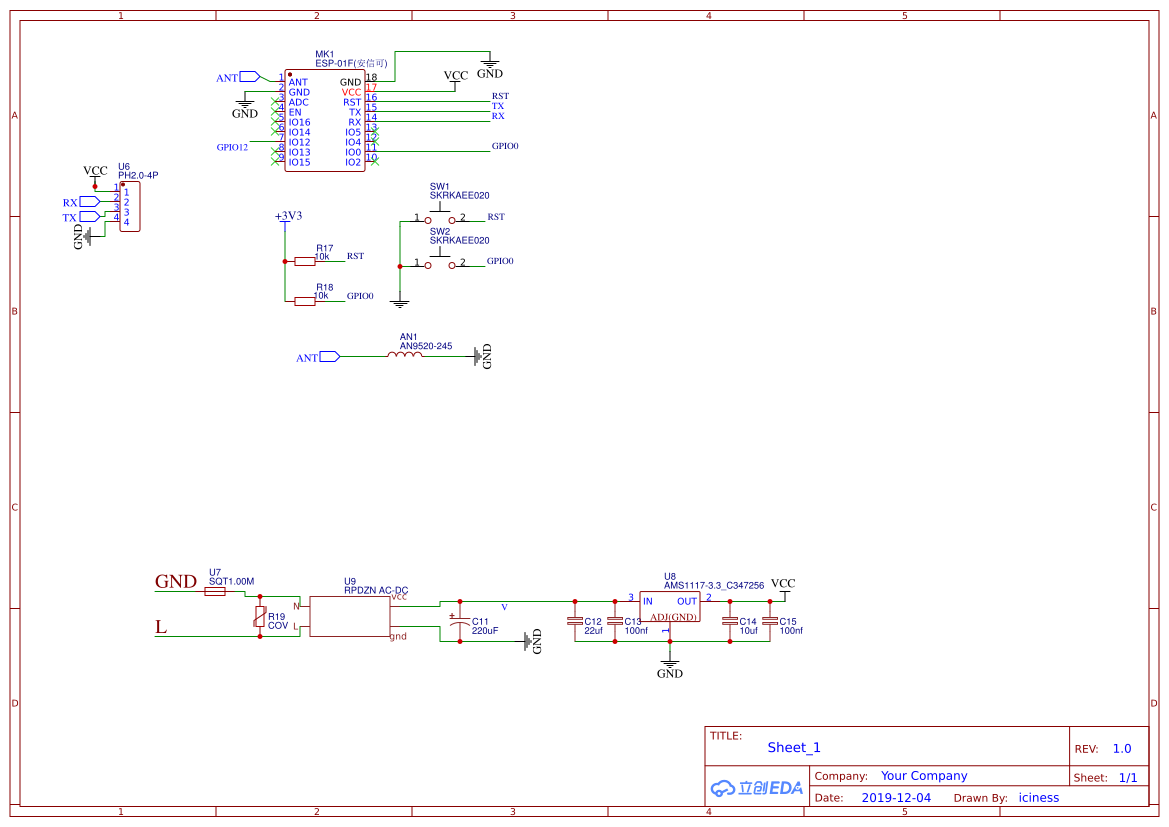Click the 'Sheet_1' title text
Viewport: 1169px width, 827px height.
coord(794,747)
